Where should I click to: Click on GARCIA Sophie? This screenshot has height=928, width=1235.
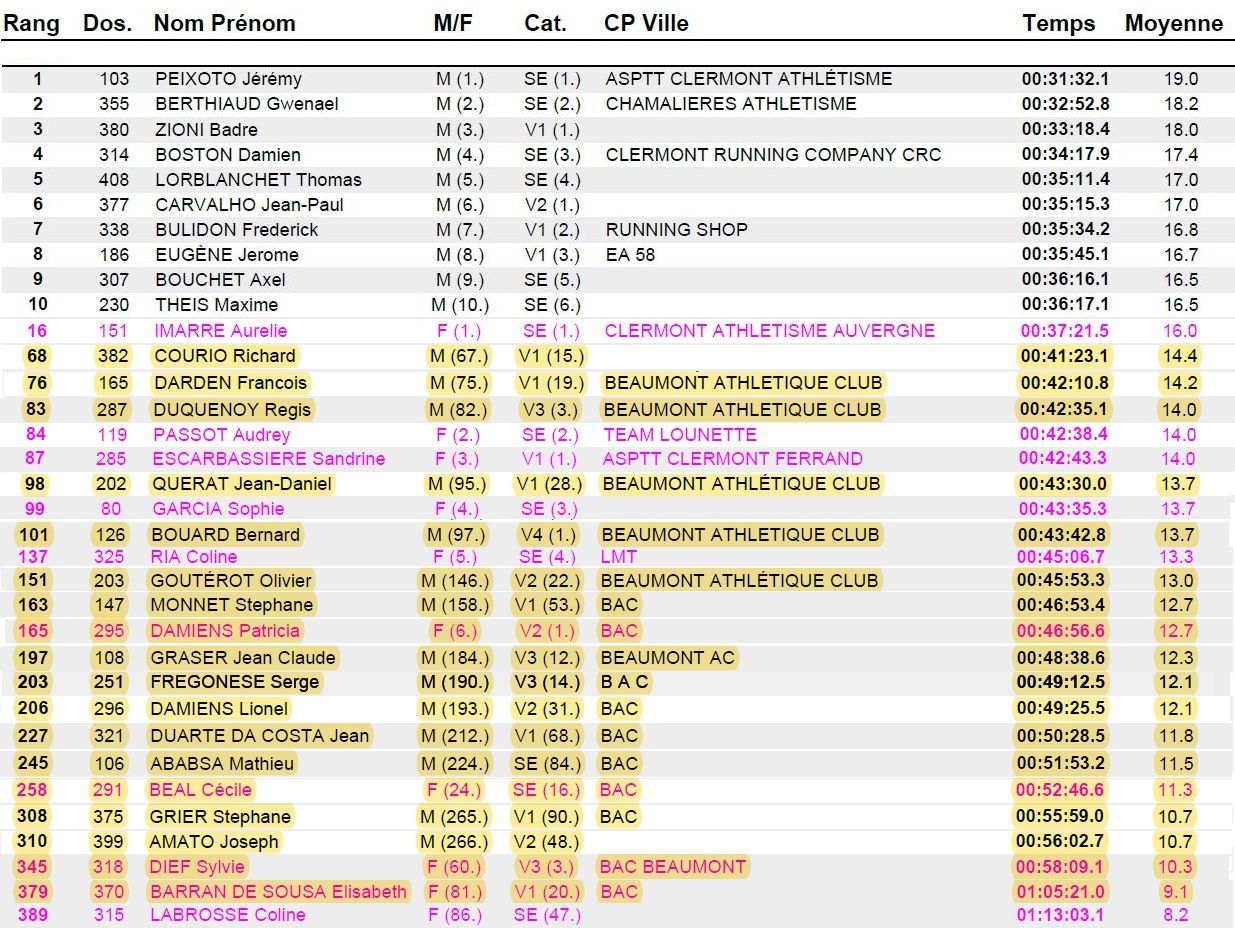point(218,509)
